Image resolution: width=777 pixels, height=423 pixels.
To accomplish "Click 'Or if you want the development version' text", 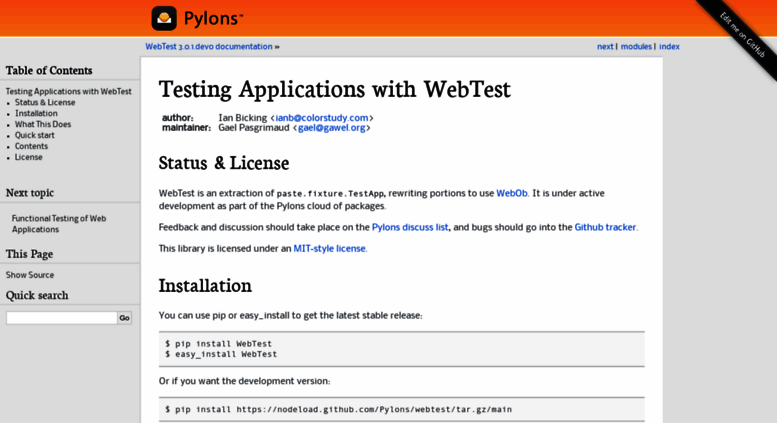I will 244,381.
